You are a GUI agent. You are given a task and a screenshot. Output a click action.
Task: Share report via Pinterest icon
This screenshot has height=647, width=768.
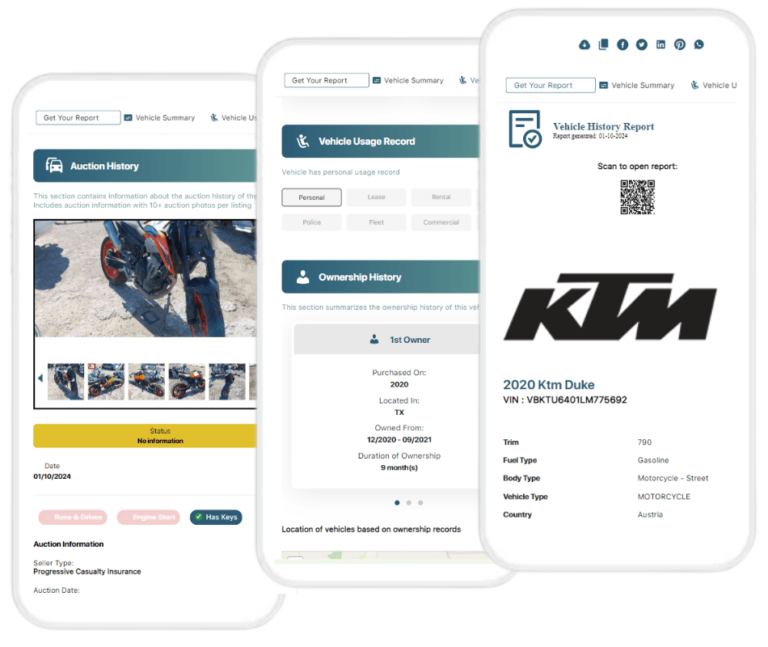[679, 45]
